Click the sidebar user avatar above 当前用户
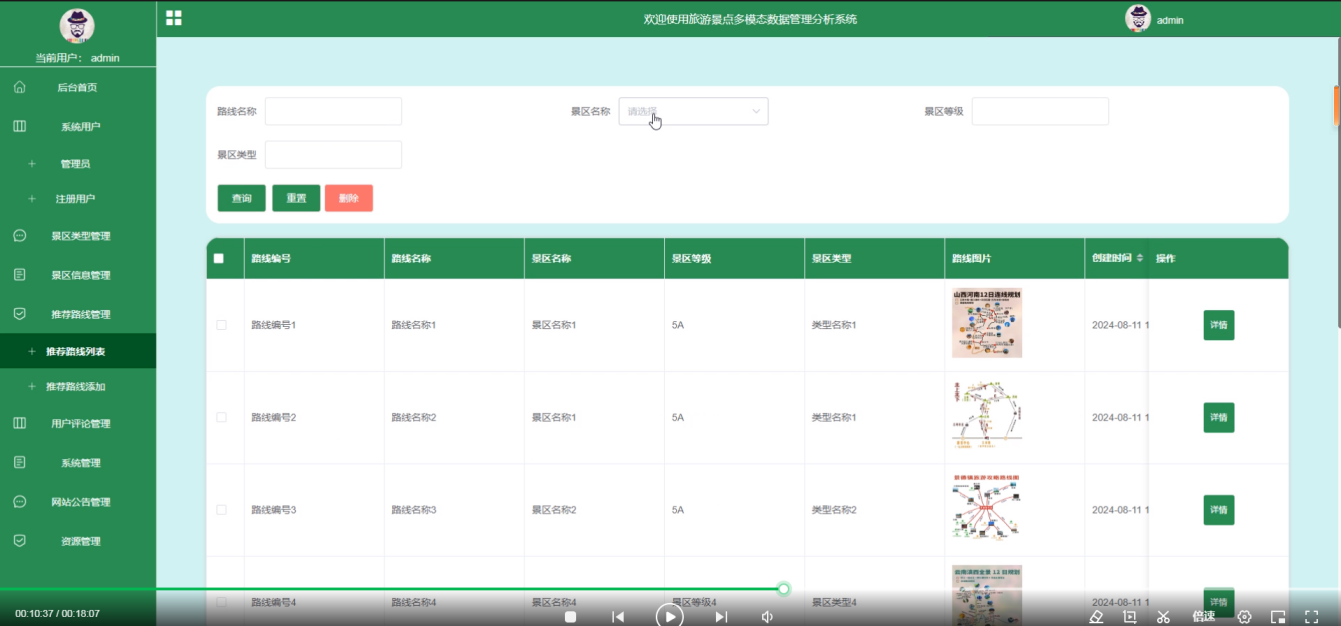The image size is (1341, 626). [77, 26]
